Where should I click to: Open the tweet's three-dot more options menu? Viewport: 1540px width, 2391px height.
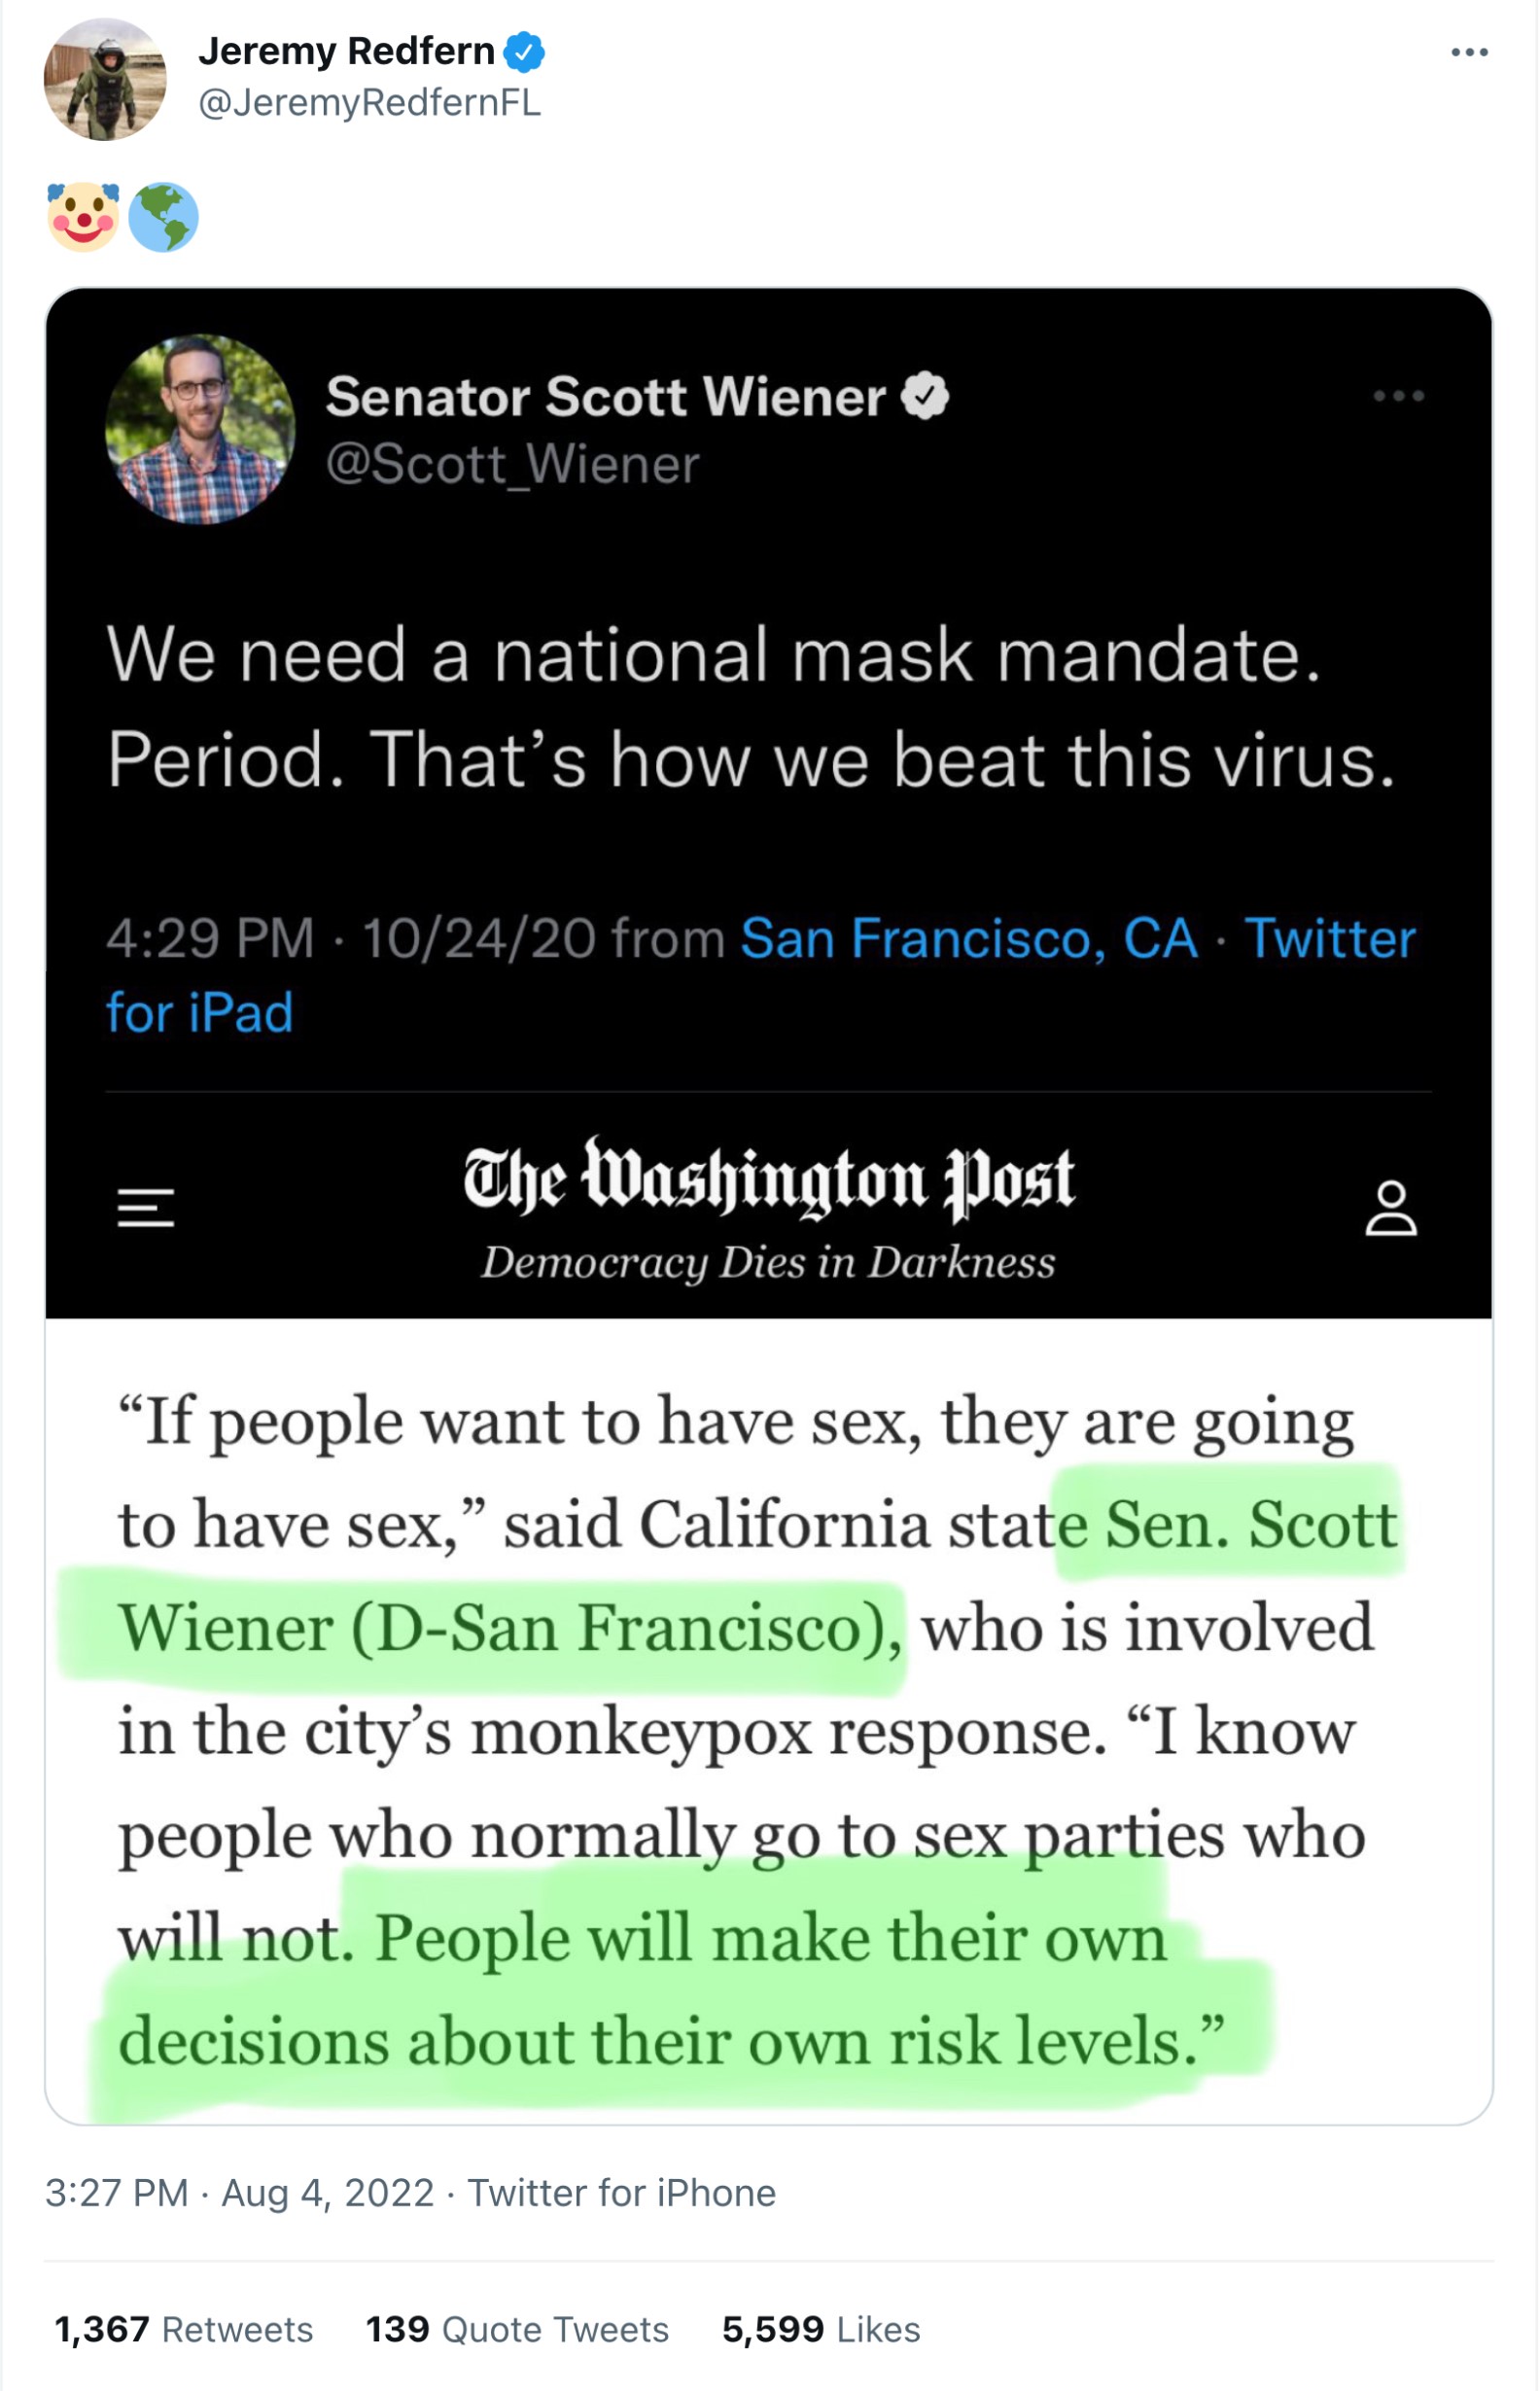(x=1469, y=53)
